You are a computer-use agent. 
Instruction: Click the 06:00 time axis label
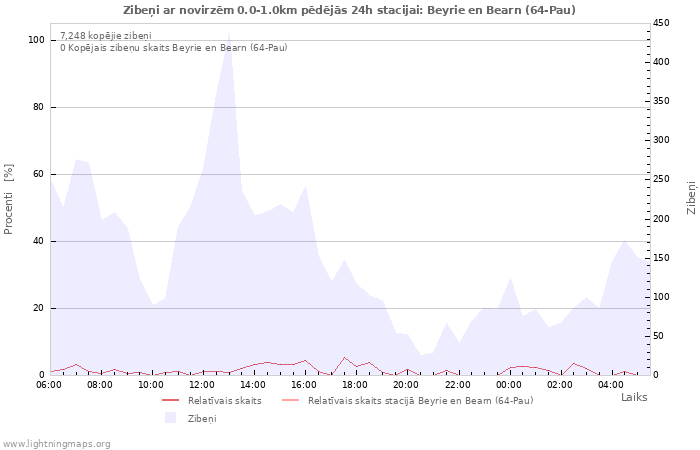click(x=49, y=385)
